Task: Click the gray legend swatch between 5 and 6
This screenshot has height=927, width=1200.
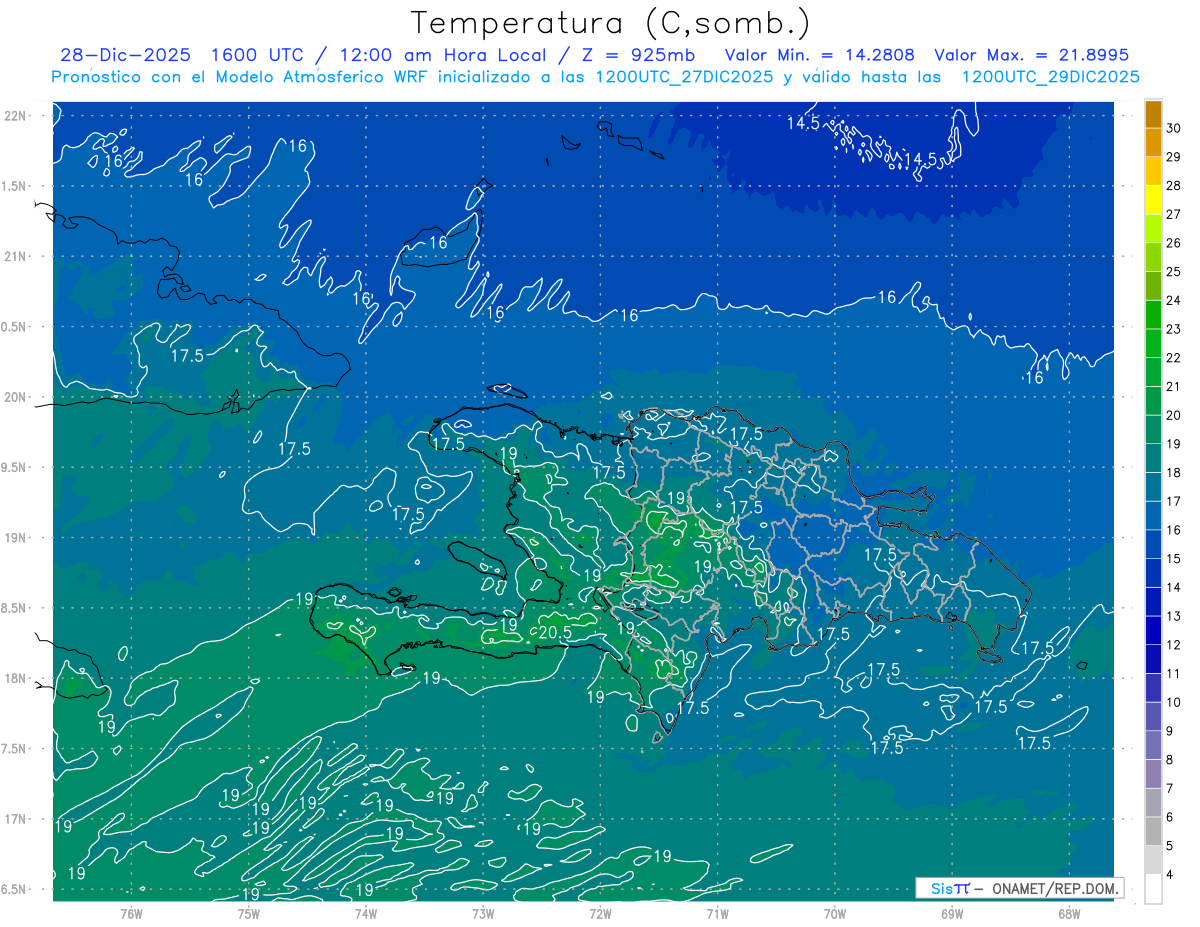Action: click(x=1153, y=831)
